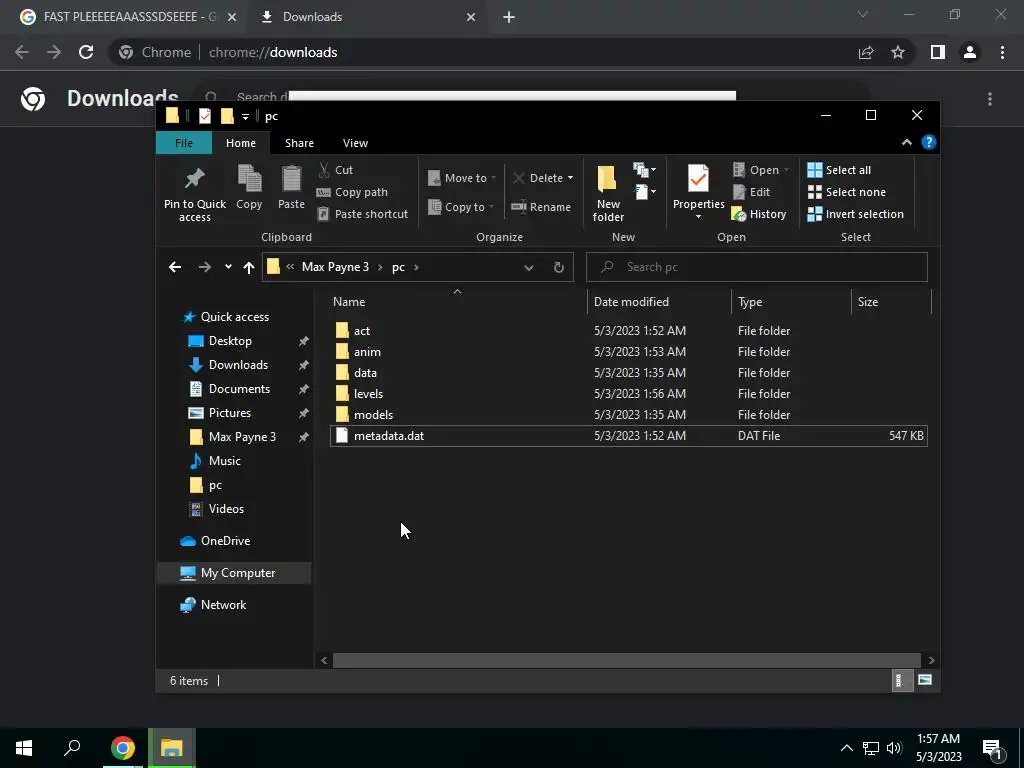Open the New item dropdown icon
The image size is (1024, 768).
(x=645, y=170)
